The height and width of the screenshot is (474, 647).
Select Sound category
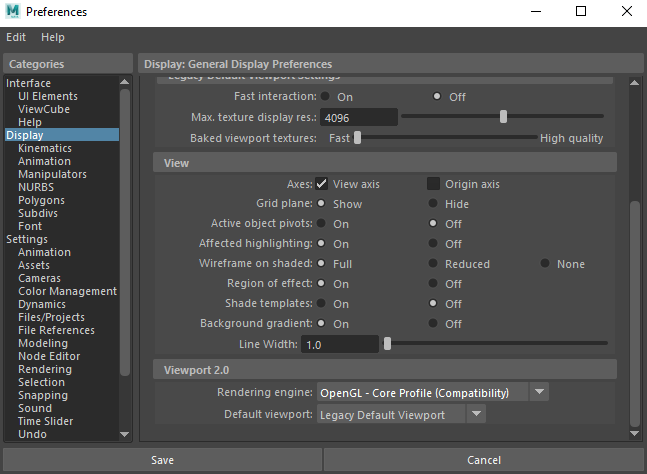point(35,408)
